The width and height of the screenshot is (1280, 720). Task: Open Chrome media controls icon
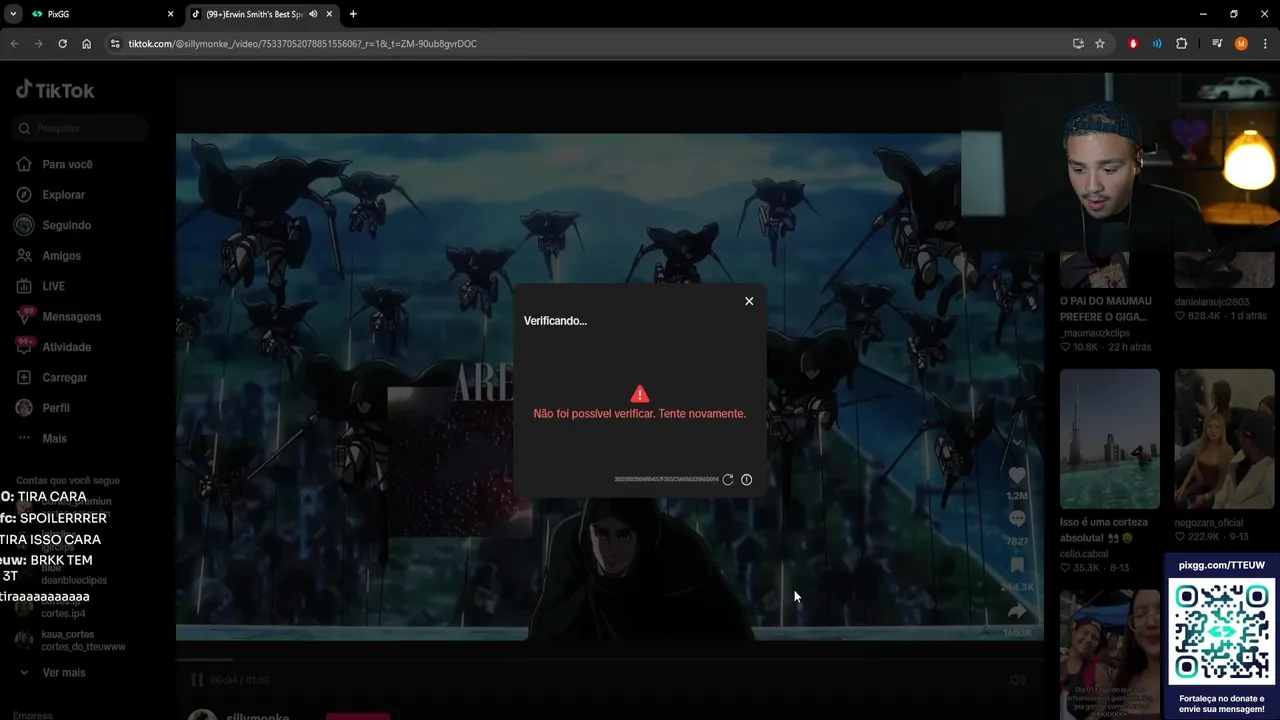click(1217, 44)
